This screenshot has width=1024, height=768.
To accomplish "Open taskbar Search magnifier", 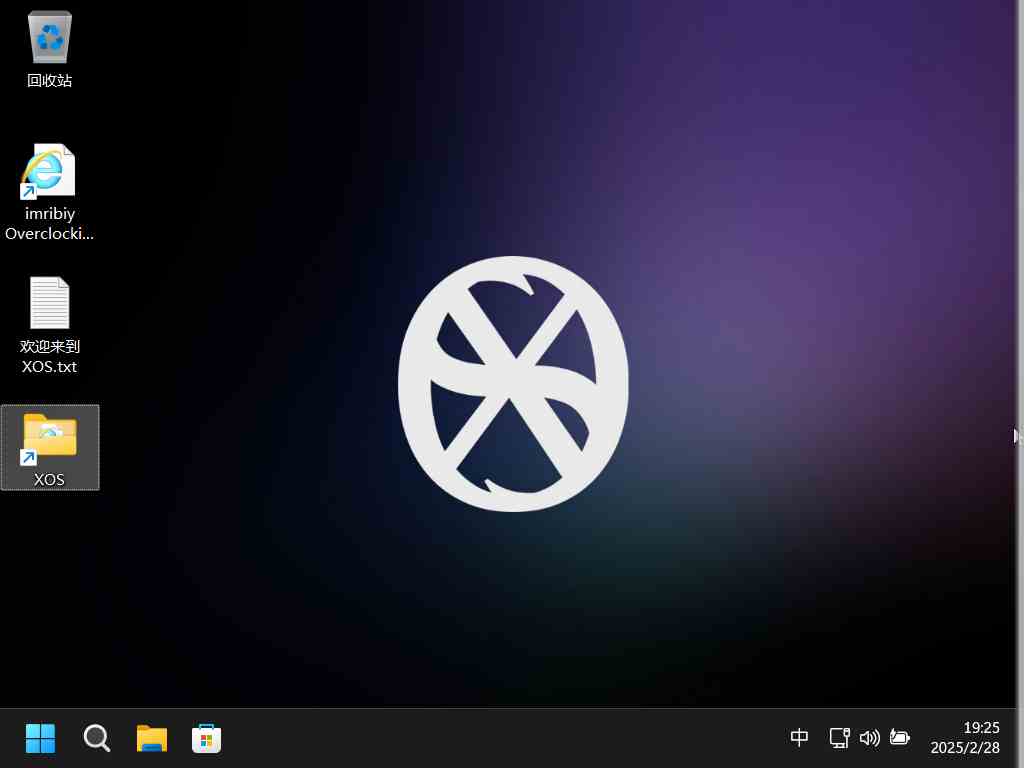I will 97,739.
